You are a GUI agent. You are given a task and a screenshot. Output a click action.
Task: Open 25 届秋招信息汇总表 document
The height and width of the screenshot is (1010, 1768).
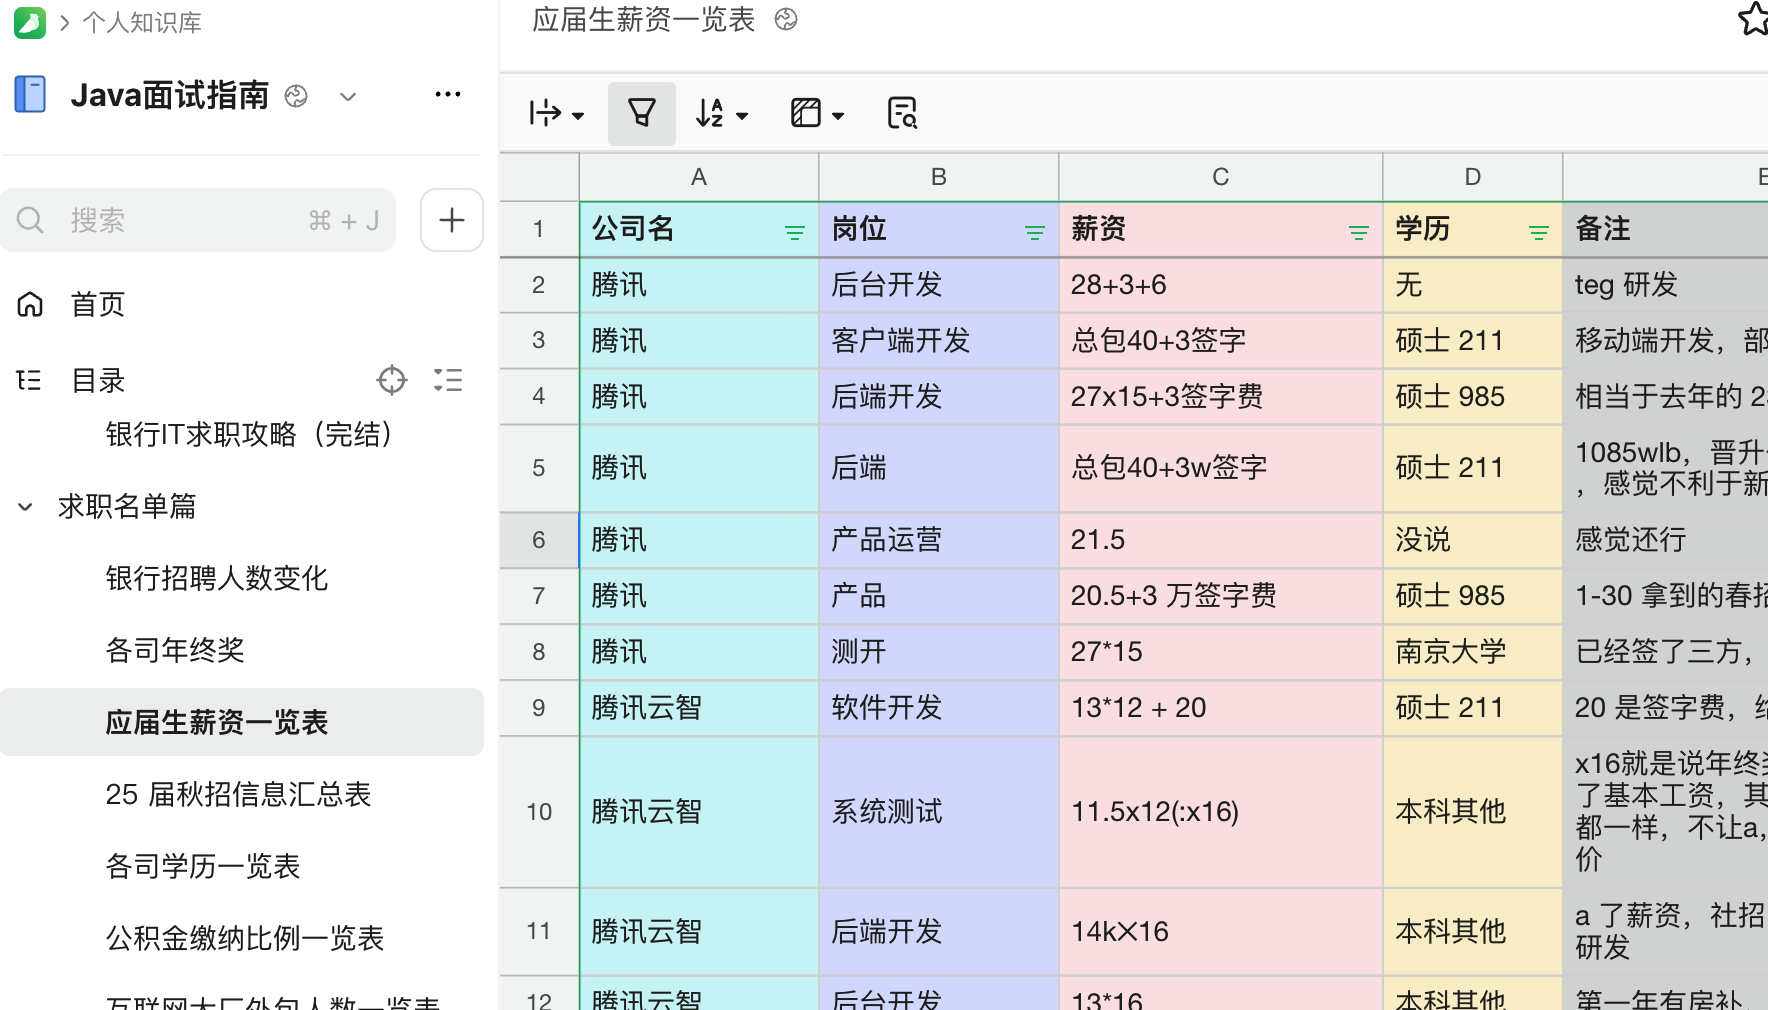[238, 794]
